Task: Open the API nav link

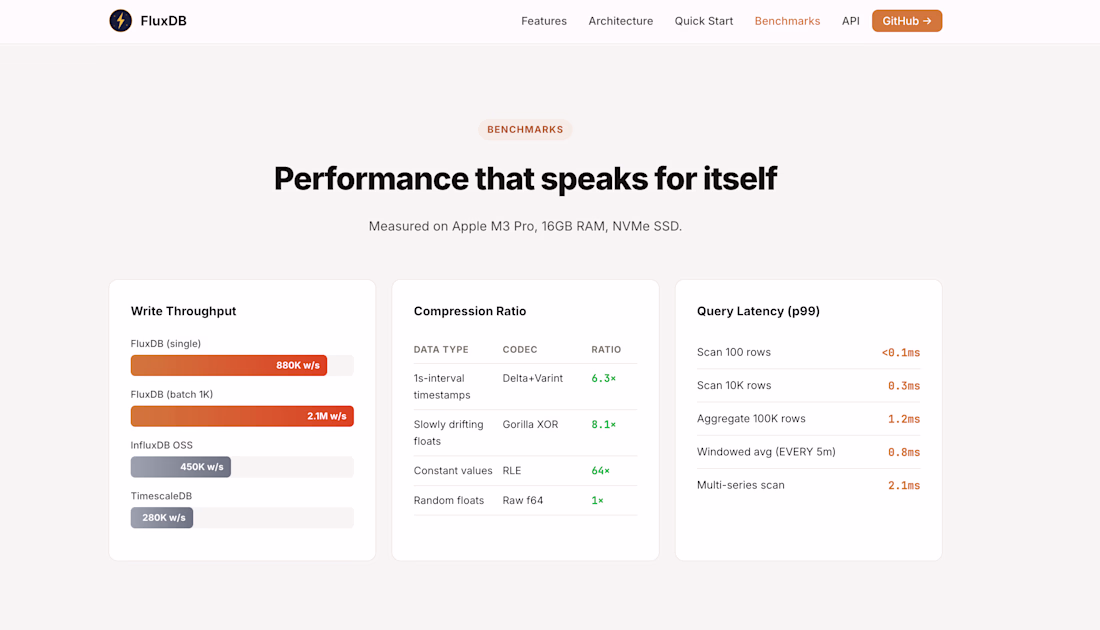Action: (x=850, y=21)
